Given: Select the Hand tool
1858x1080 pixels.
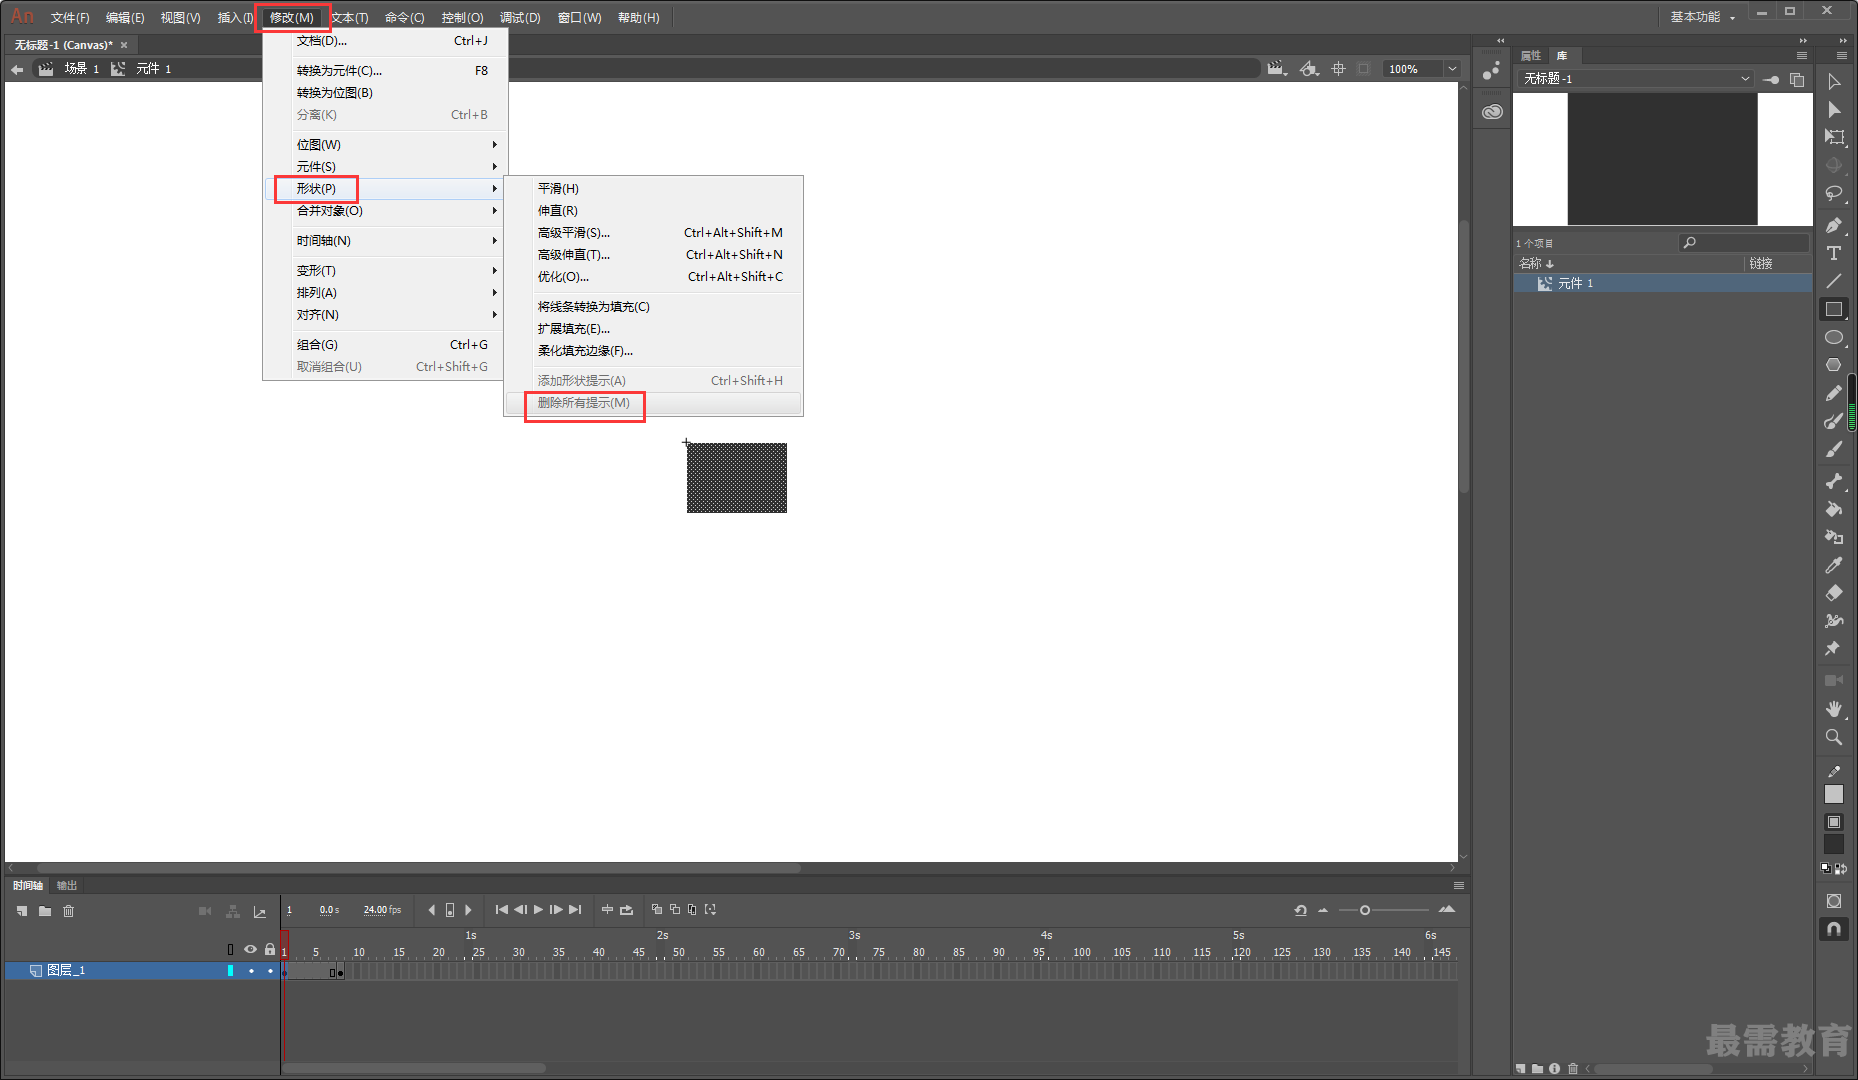Looking at the screenshot, I should [x=1834, y=709].
